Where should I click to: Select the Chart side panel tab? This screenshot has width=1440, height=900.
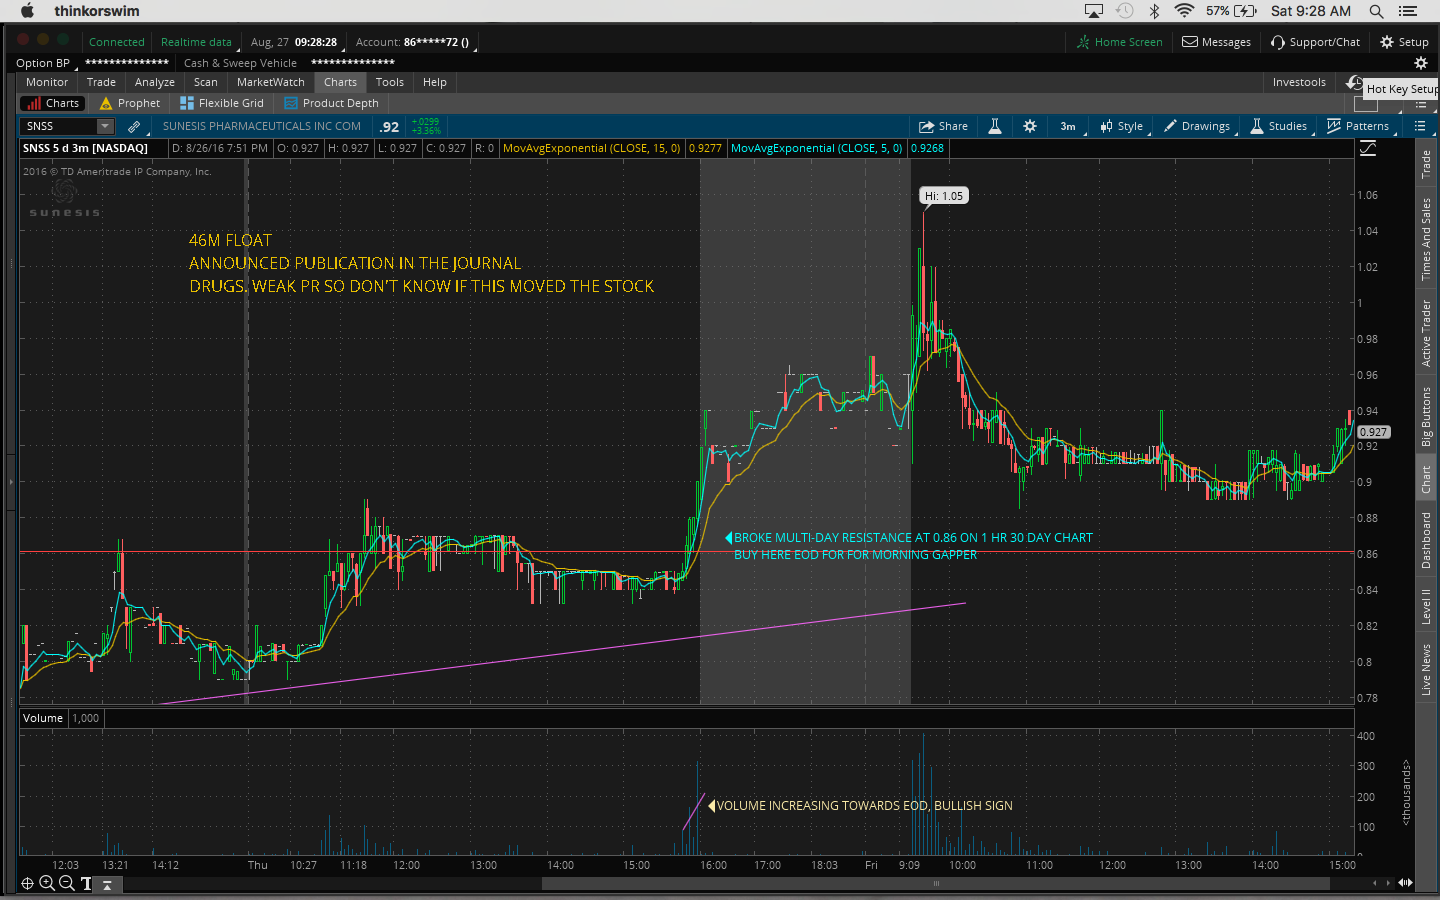click(x=1427, y=480)
